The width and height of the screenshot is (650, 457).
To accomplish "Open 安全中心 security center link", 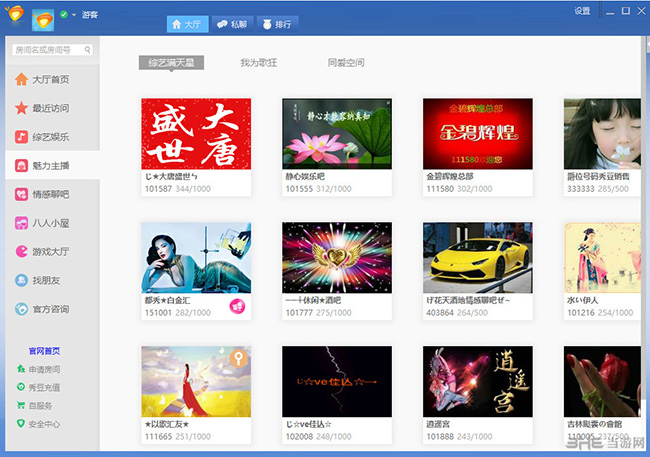I will click(43, 423).
